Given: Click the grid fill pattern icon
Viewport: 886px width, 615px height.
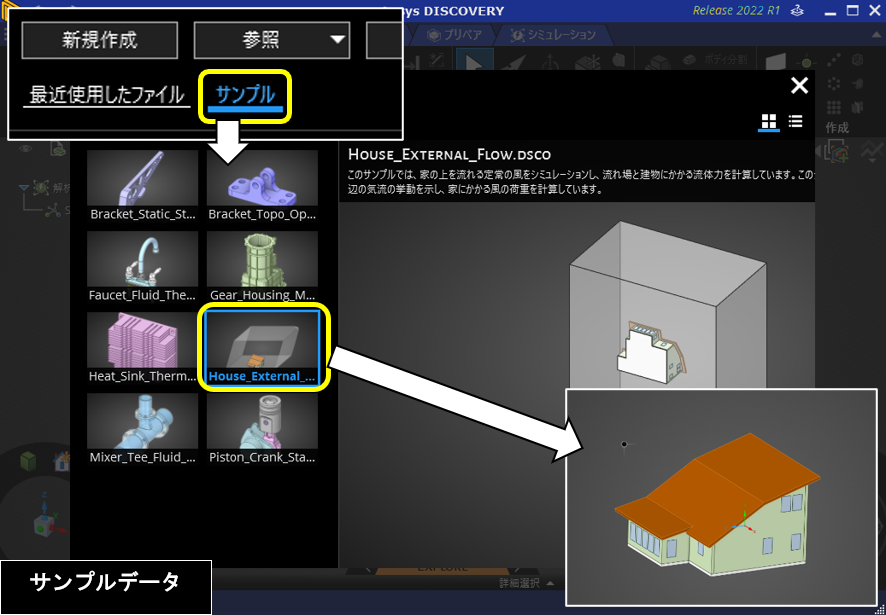Looking at the screenshot, I should [x=834, y=107].
